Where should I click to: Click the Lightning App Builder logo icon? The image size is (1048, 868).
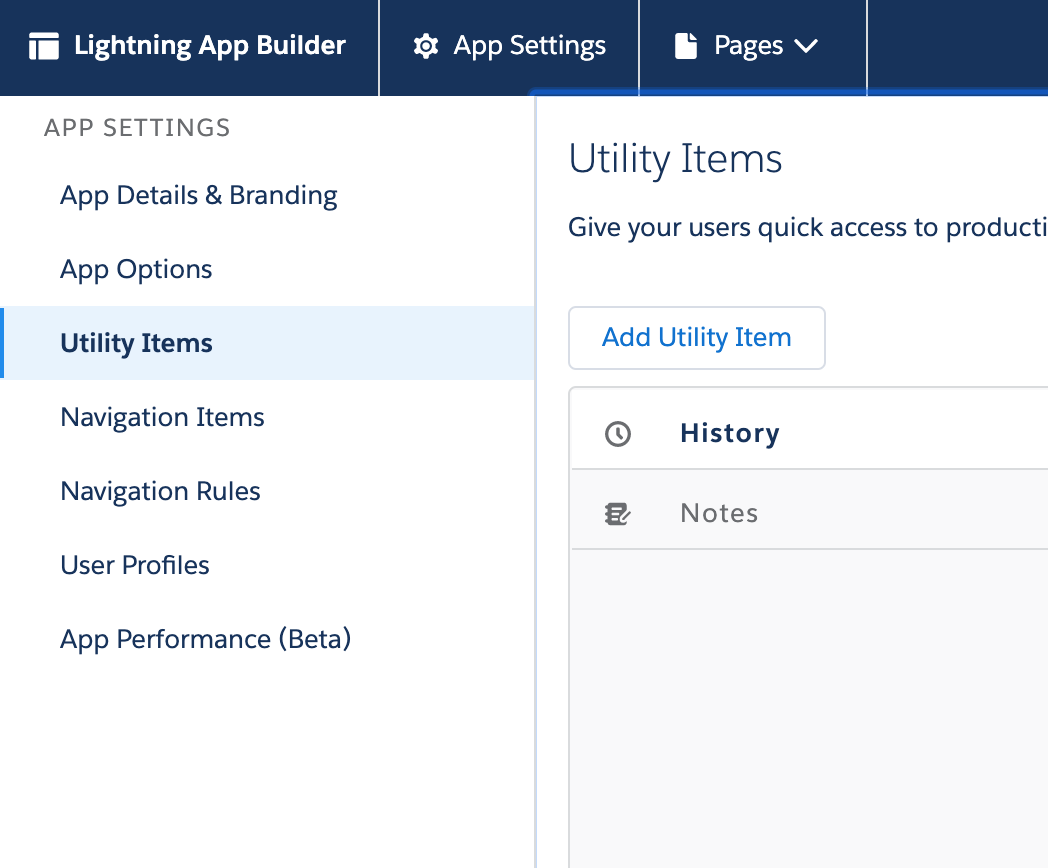[x=44, y=46]
